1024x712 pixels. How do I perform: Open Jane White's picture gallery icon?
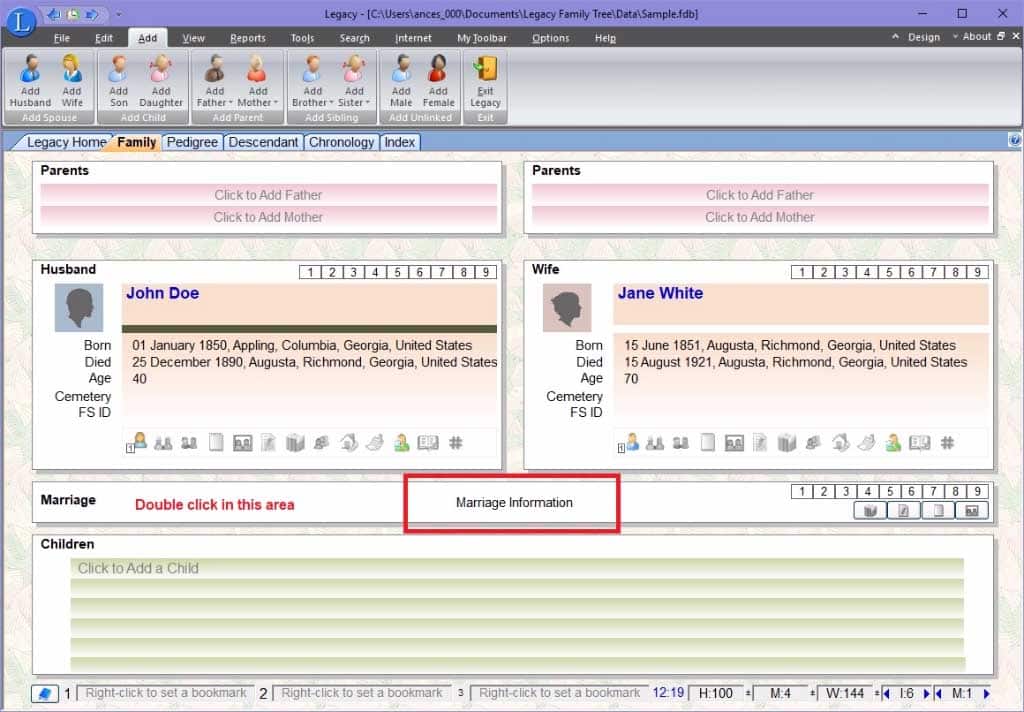coord(734,444)
